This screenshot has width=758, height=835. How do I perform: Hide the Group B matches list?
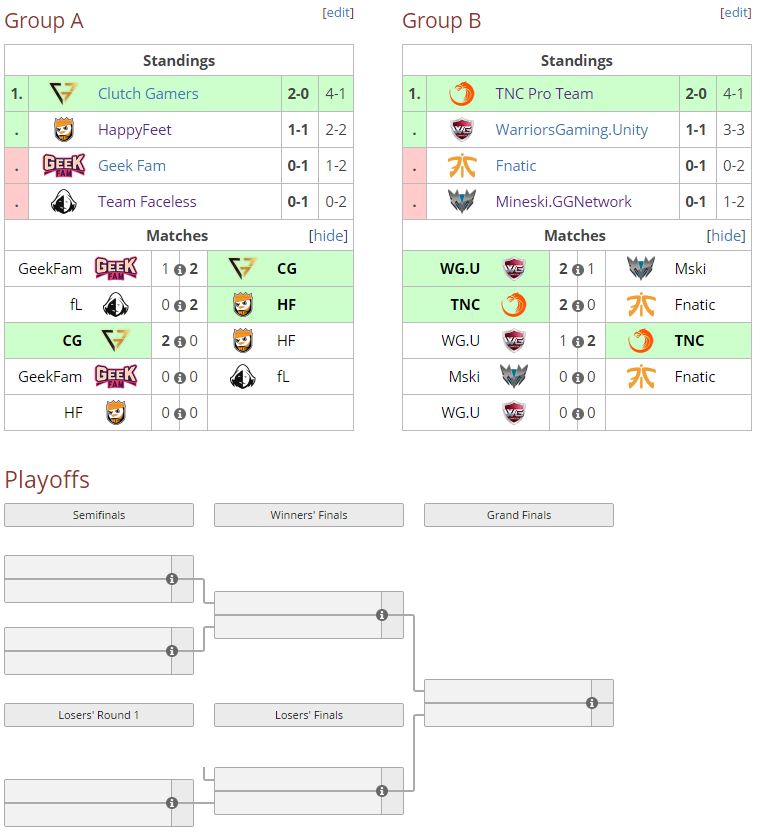726,236
